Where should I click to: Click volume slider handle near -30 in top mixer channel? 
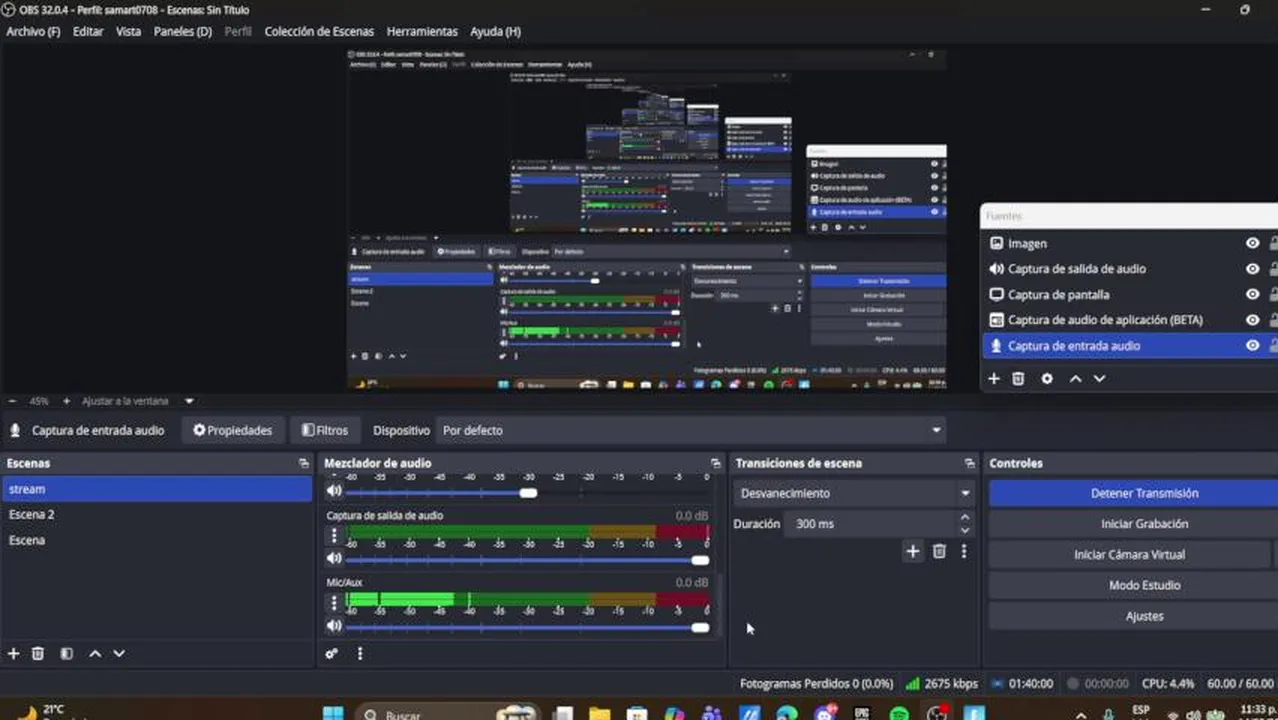[x=528, y=492]
